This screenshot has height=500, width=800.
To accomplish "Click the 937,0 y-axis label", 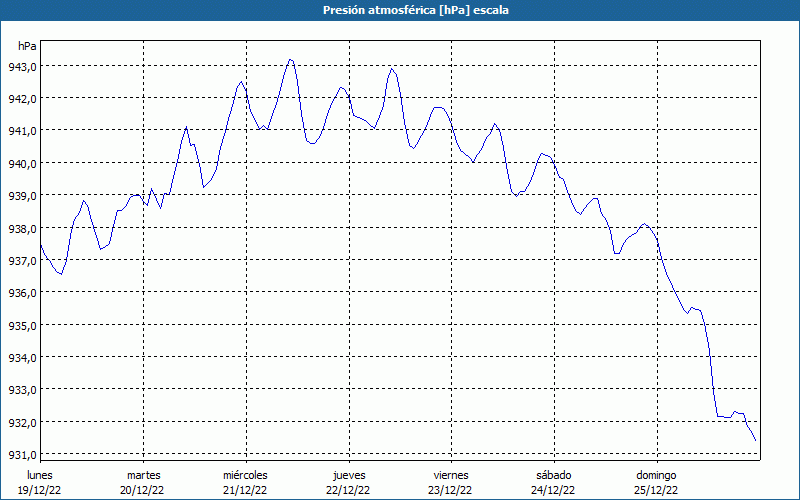I will pos(22,260).
